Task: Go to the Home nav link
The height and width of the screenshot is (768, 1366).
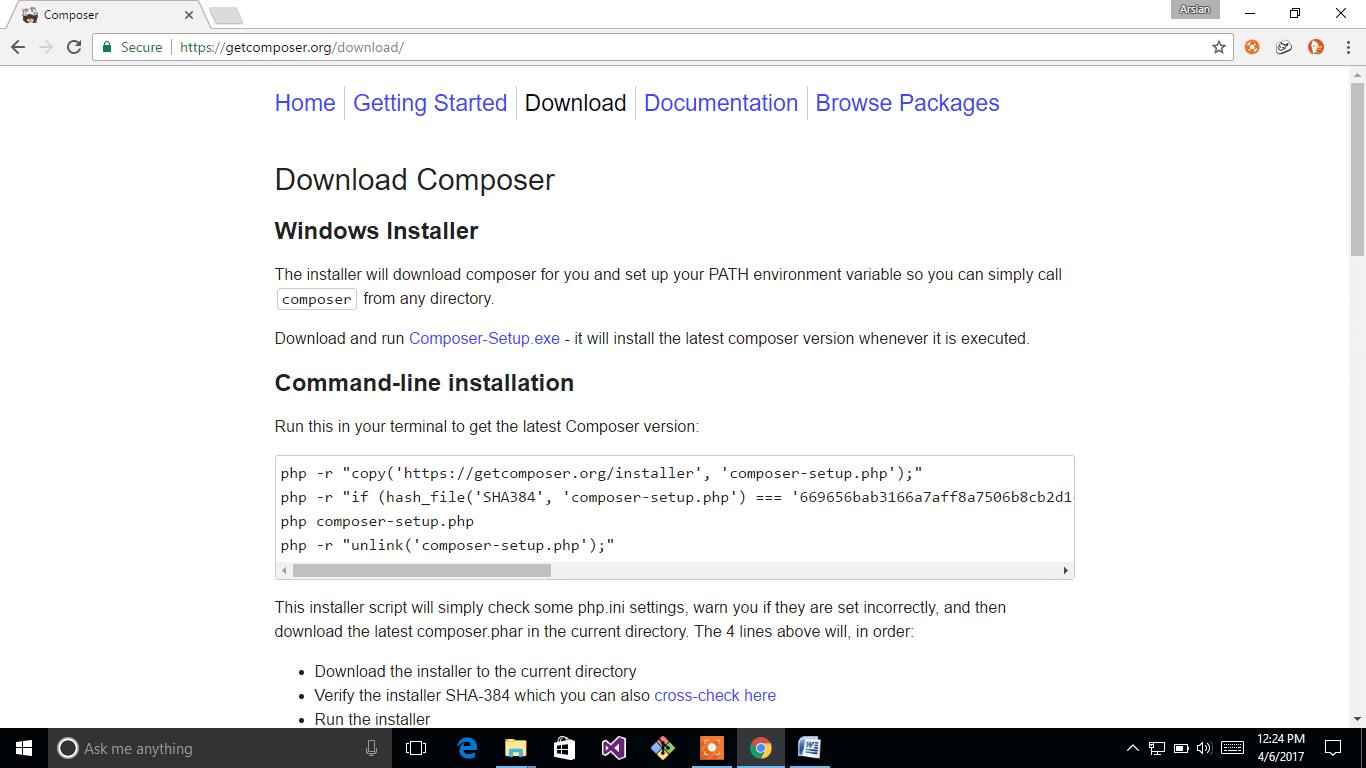Action: [305, 103]
